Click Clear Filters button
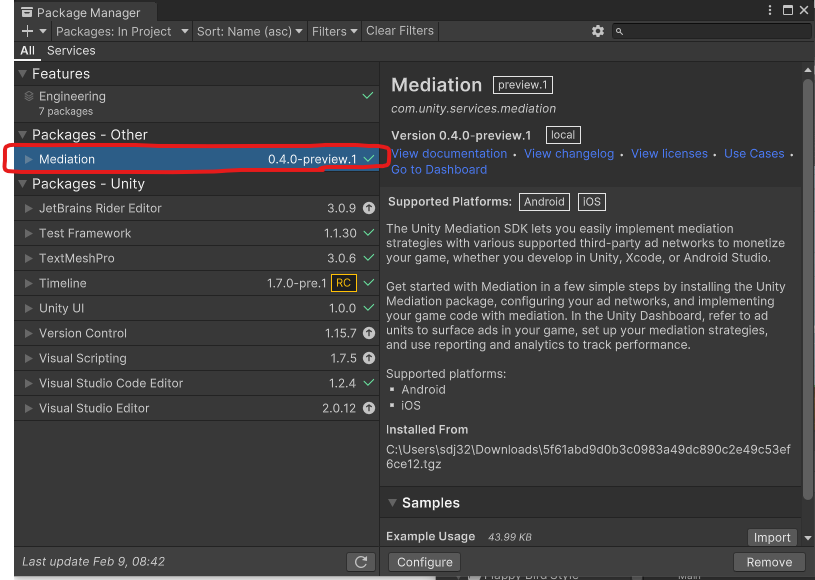 400,31
